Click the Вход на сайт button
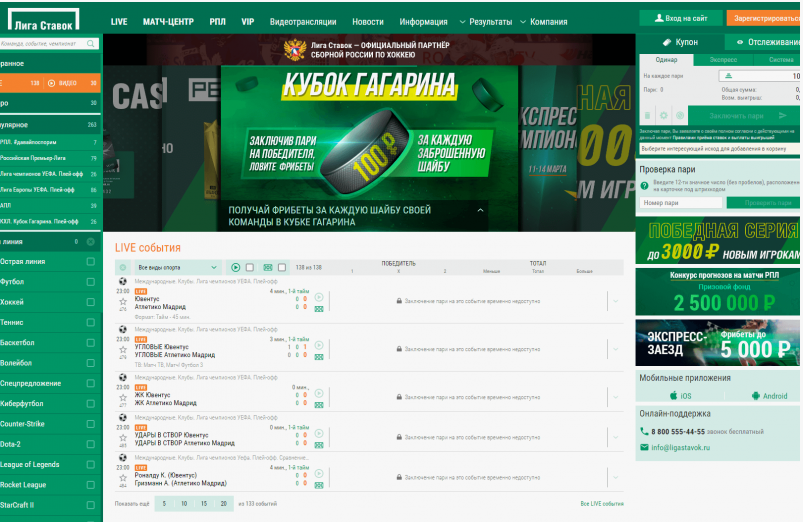This screenshot has width=803, height=522. click(681, 18)
